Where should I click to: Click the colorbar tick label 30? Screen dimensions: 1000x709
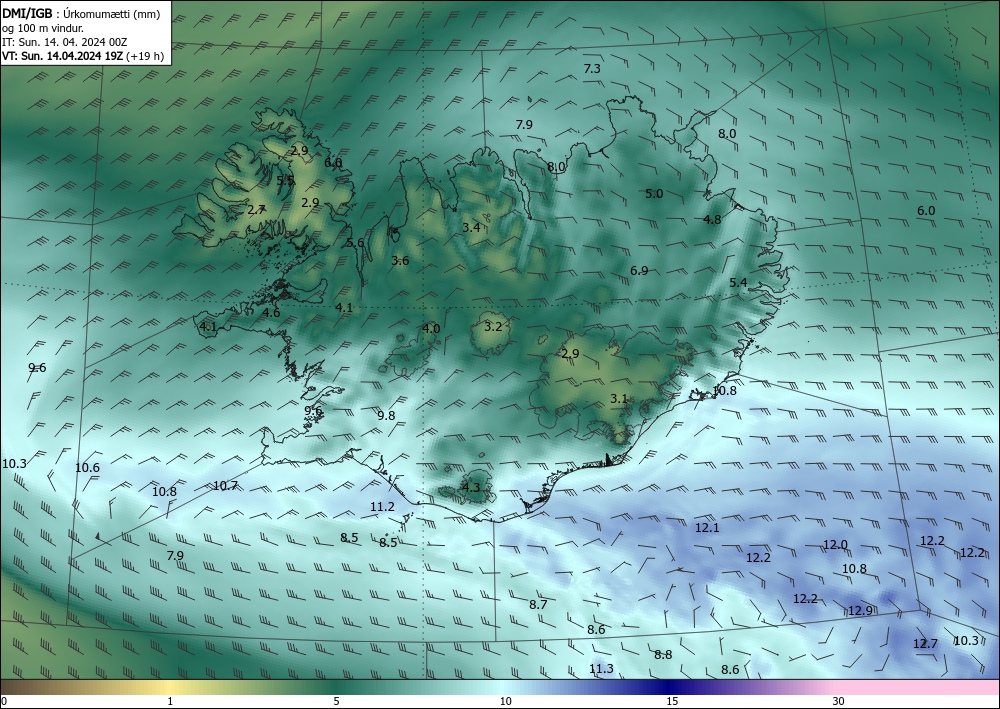tap(839, 702)
